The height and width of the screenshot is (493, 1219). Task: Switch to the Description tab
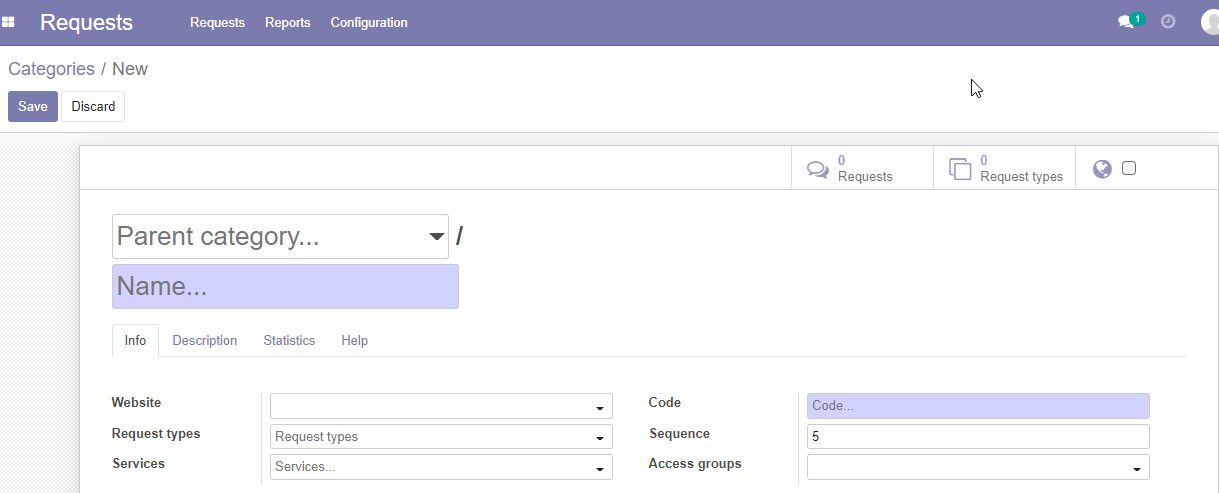click(205, 340)
